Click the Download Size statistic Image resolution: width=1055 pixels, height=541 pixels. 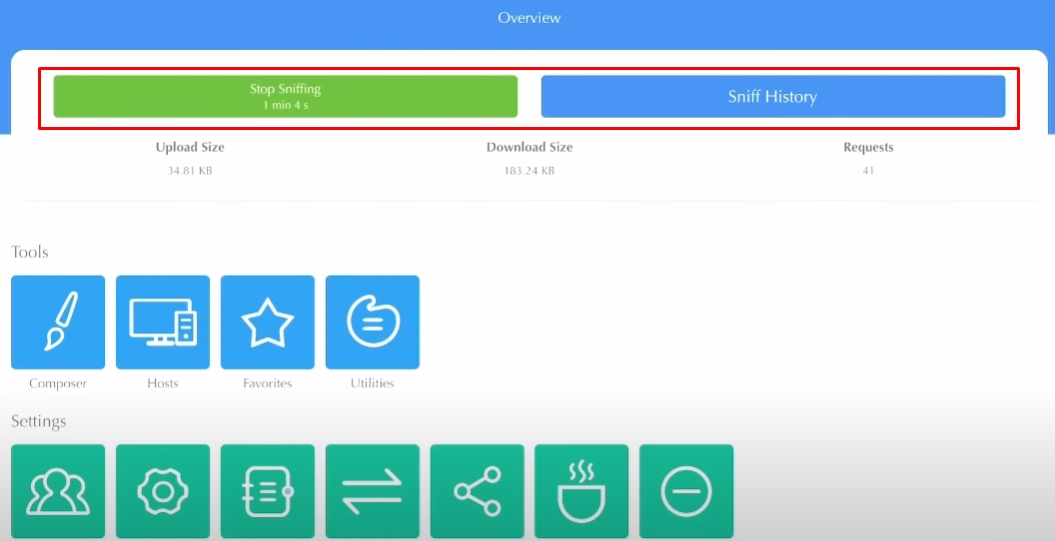[x=529, y=148]
